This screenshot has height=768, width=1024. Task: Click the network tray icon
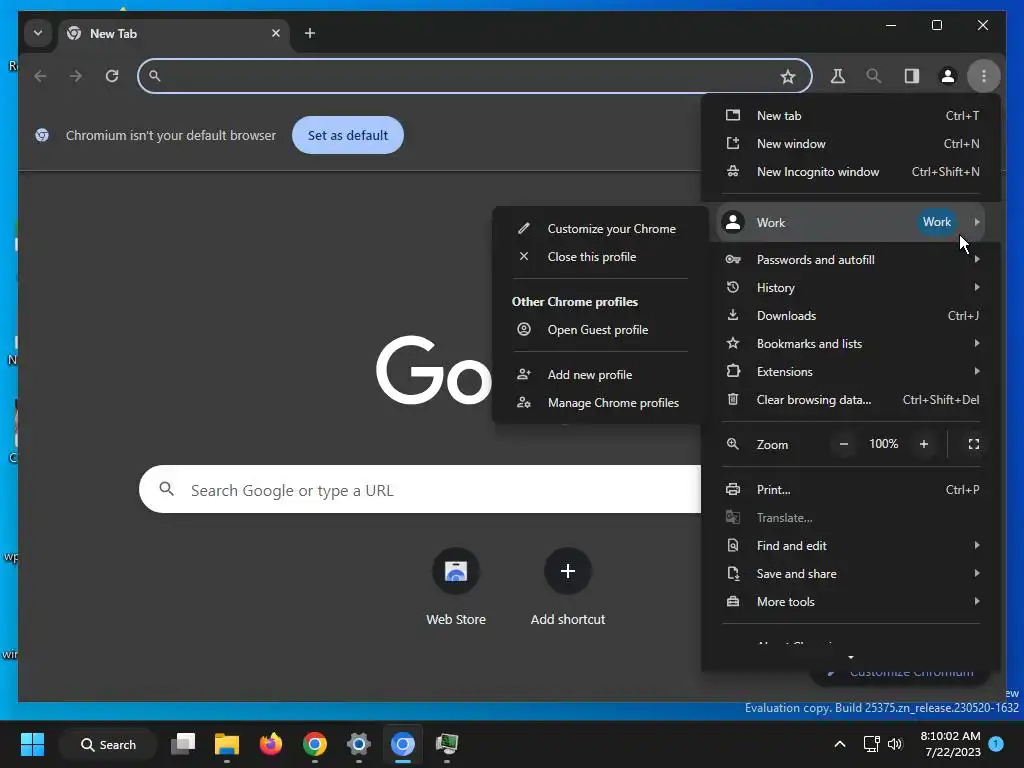(871, 744)
